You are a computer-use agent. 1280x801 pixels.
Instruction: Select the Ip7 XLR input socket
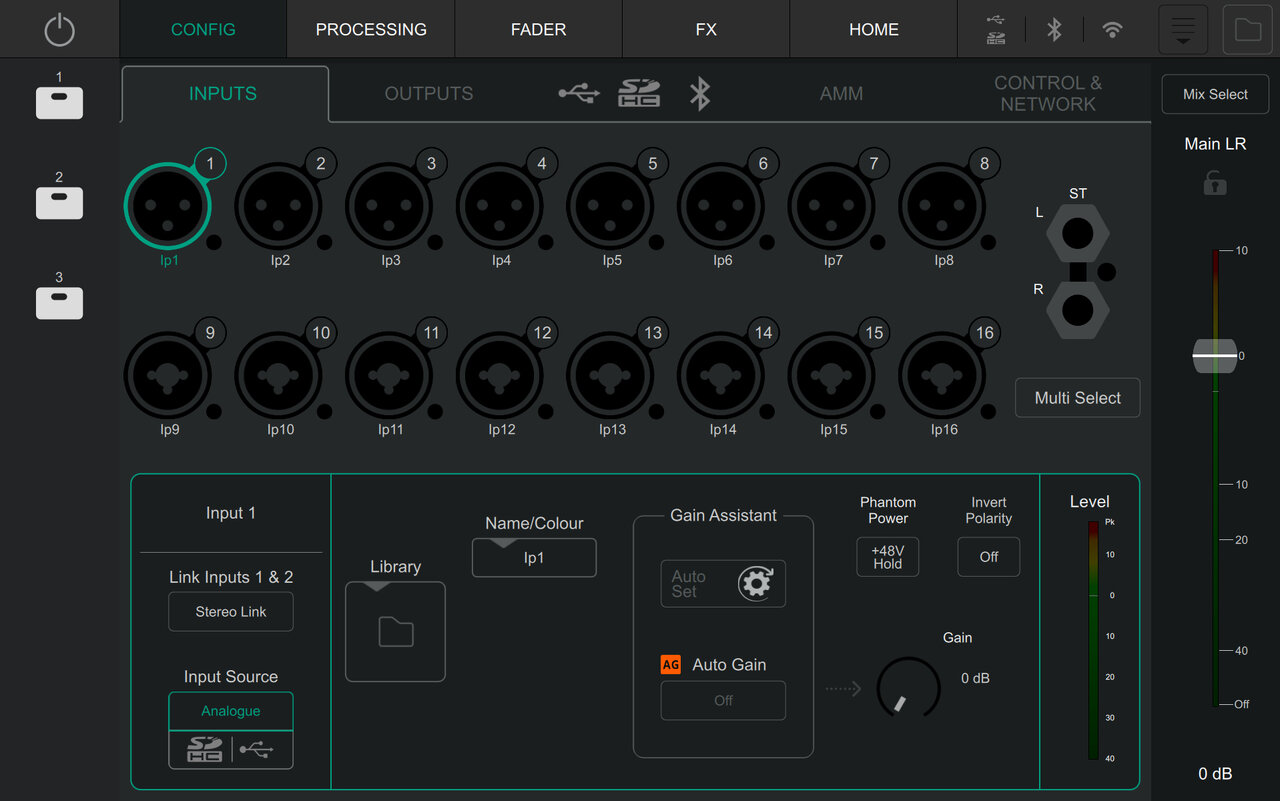pyautogui.click(x=832, y=206)
